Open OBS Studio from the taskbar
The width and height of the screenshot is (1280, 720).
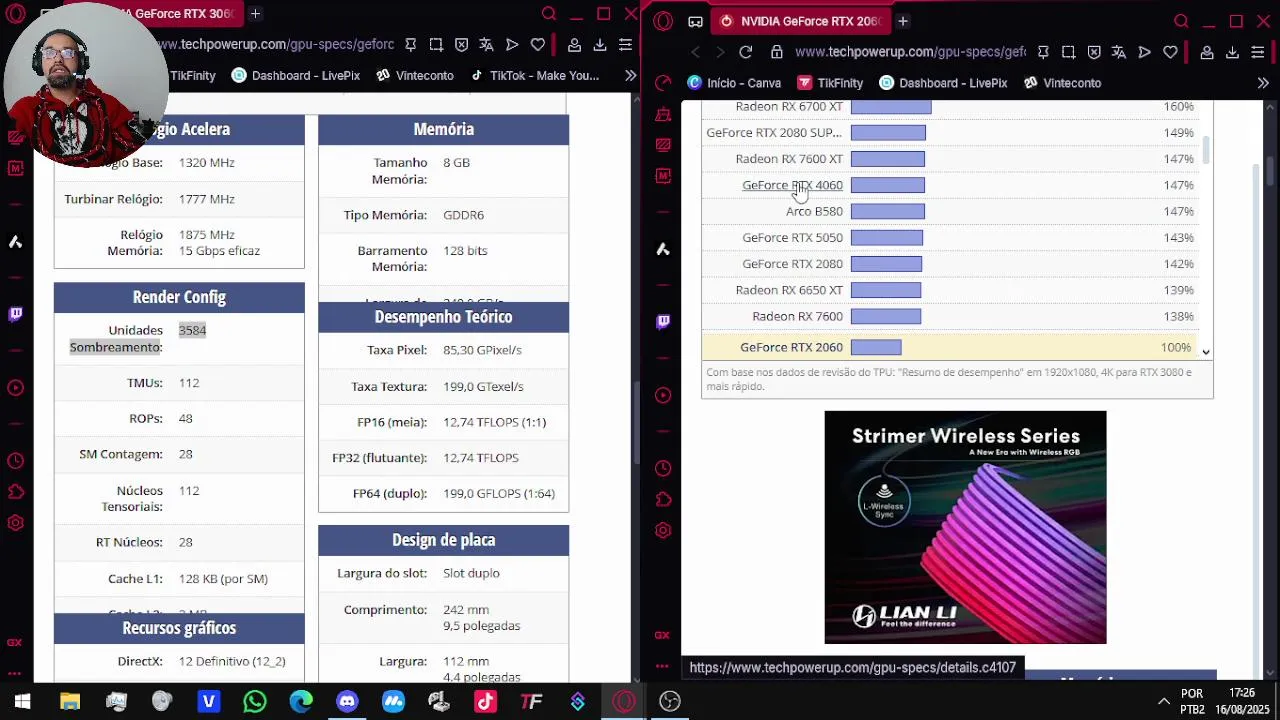pyautogui.click(x=670, y=702)
